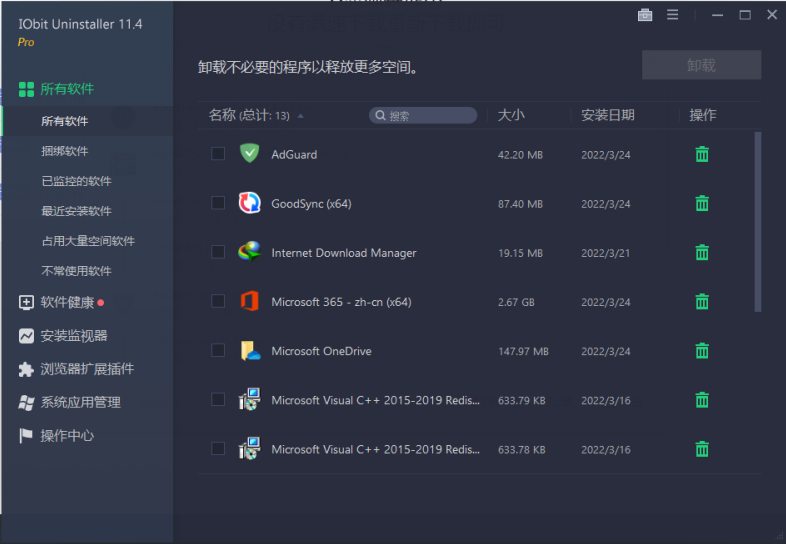
Task: Click the uninstall trash icon for GoodSync
Action: pyautogui.click(x=702, y=203)
